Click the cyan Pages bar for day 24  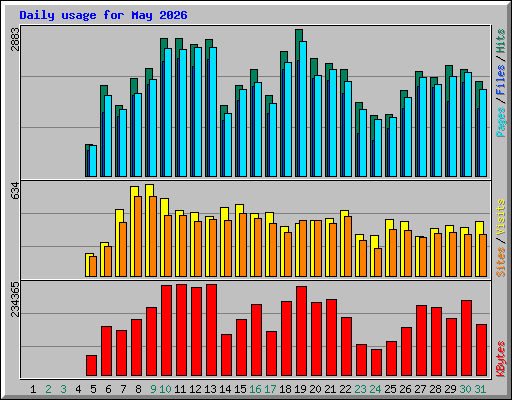point(378,148)
